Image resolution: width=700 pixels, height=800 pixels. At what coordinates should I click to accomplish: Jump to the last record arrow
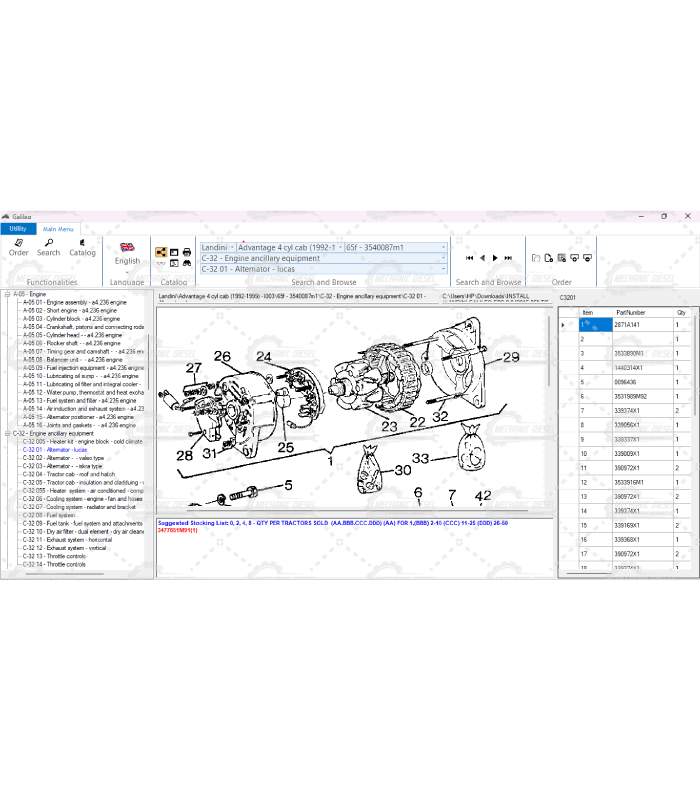tap(509, 258)
